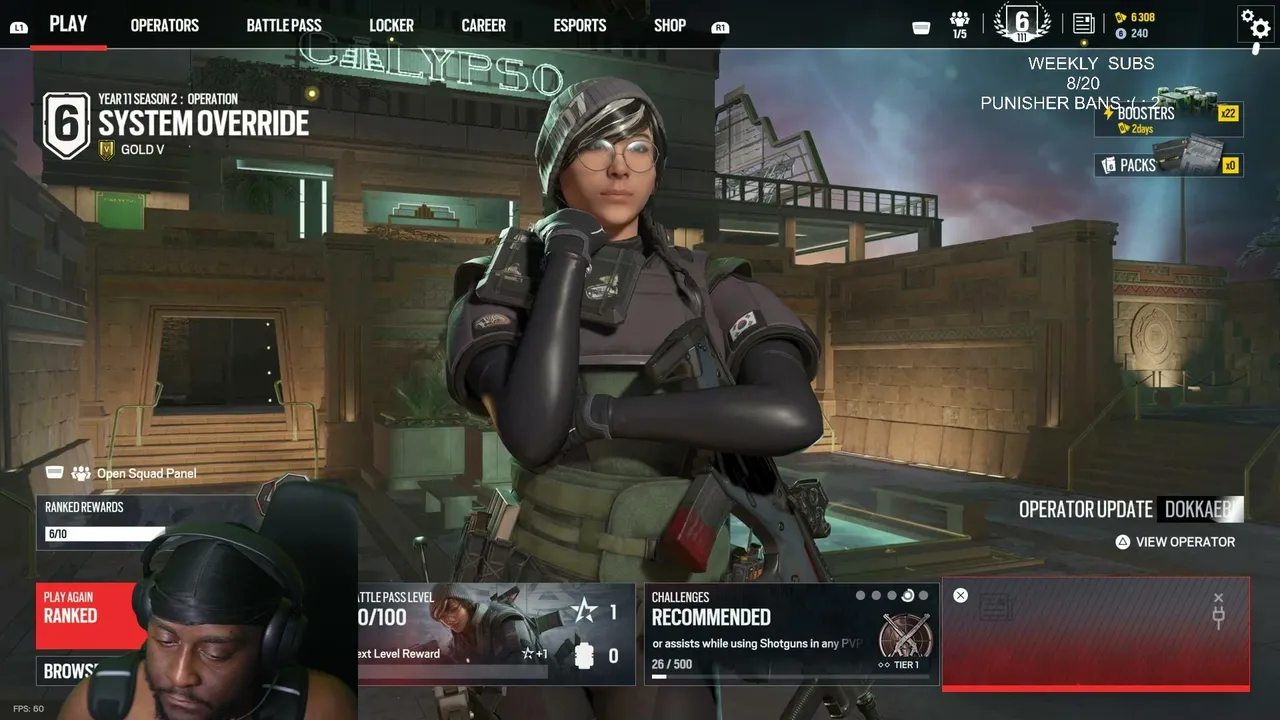
Task: Close the red notification panel
Action: [961, 595]
